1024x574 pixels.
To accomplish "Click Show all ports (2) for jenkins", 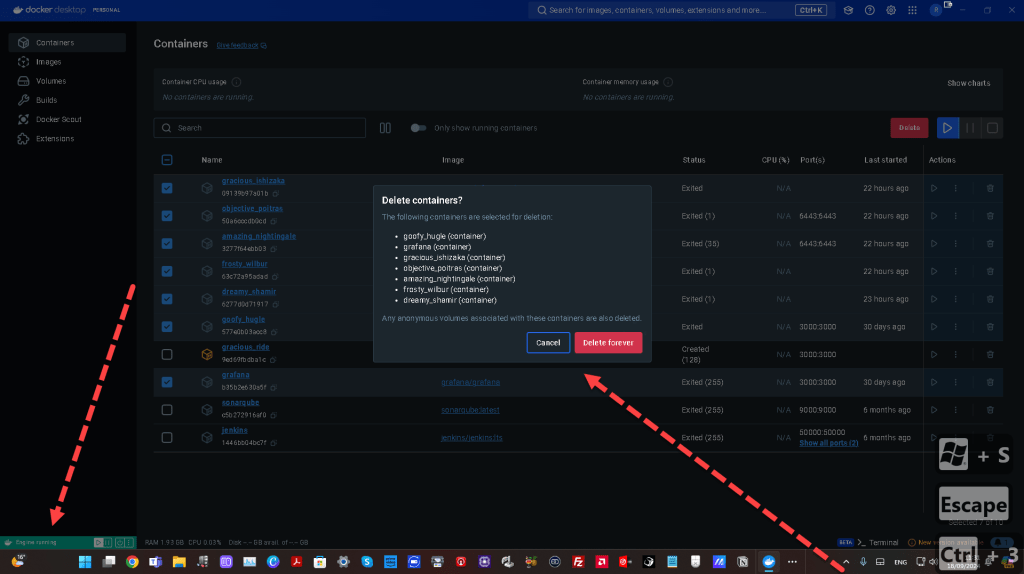I will tap(829, 443).
